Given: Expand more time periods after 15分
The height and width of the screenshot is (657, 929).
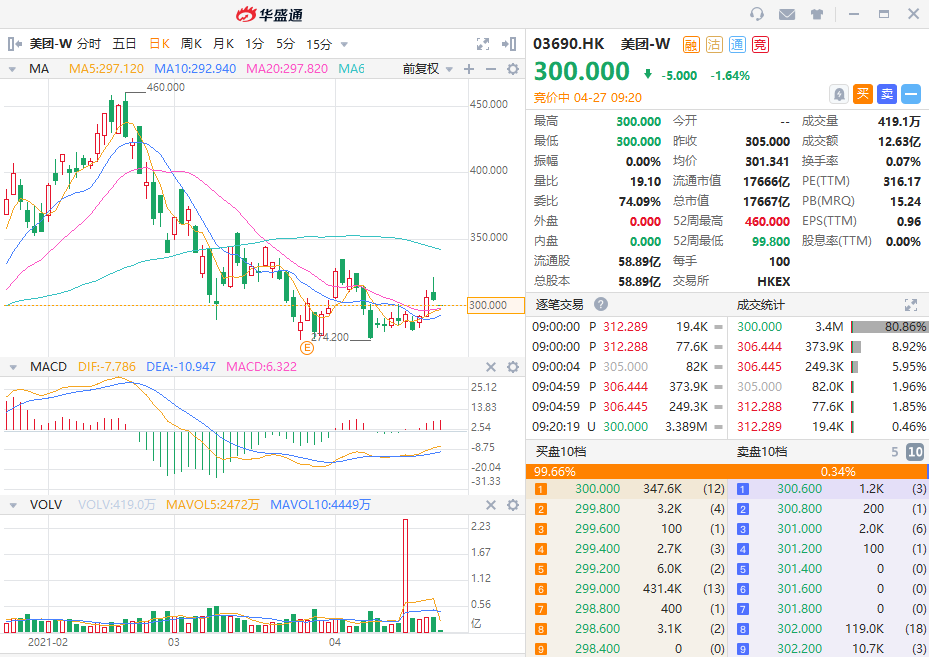Looking at the screenshot, I should point(345,44).
